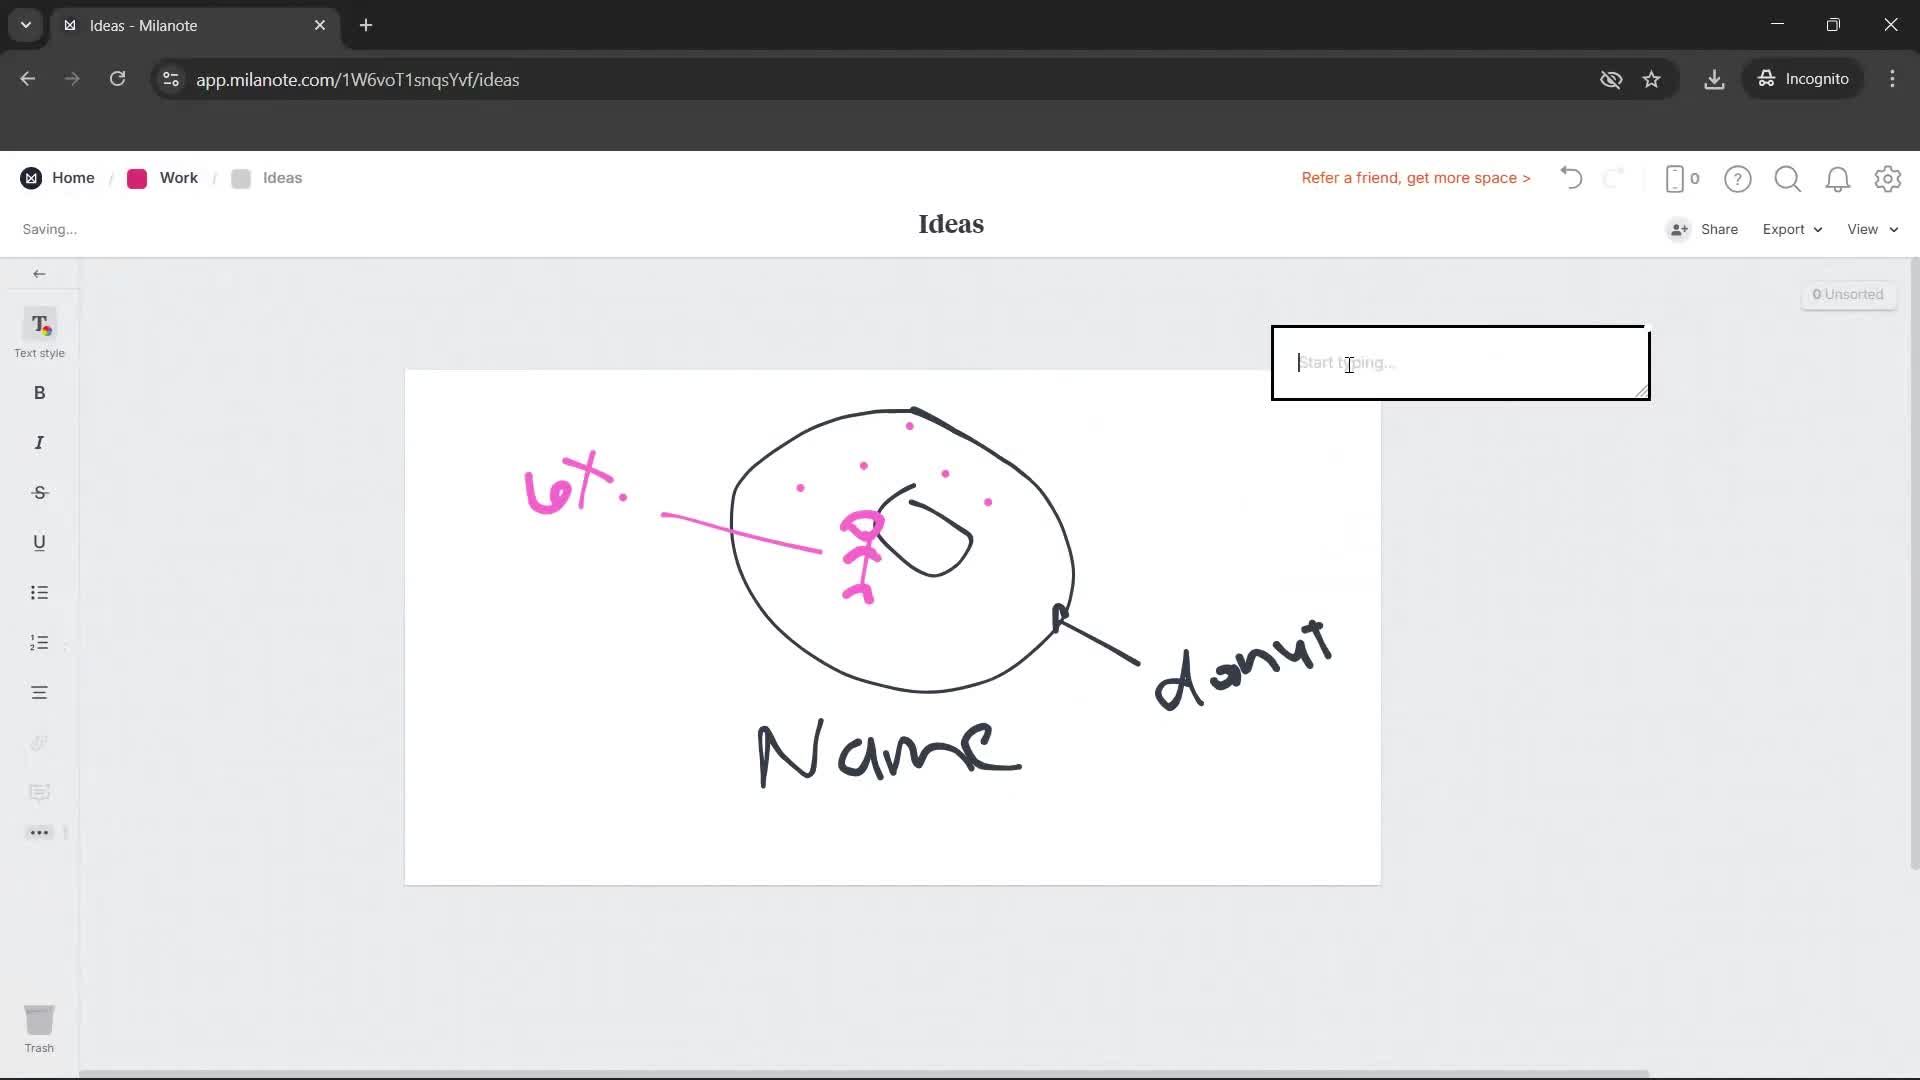Click the undo icon

click(1570, 177)
